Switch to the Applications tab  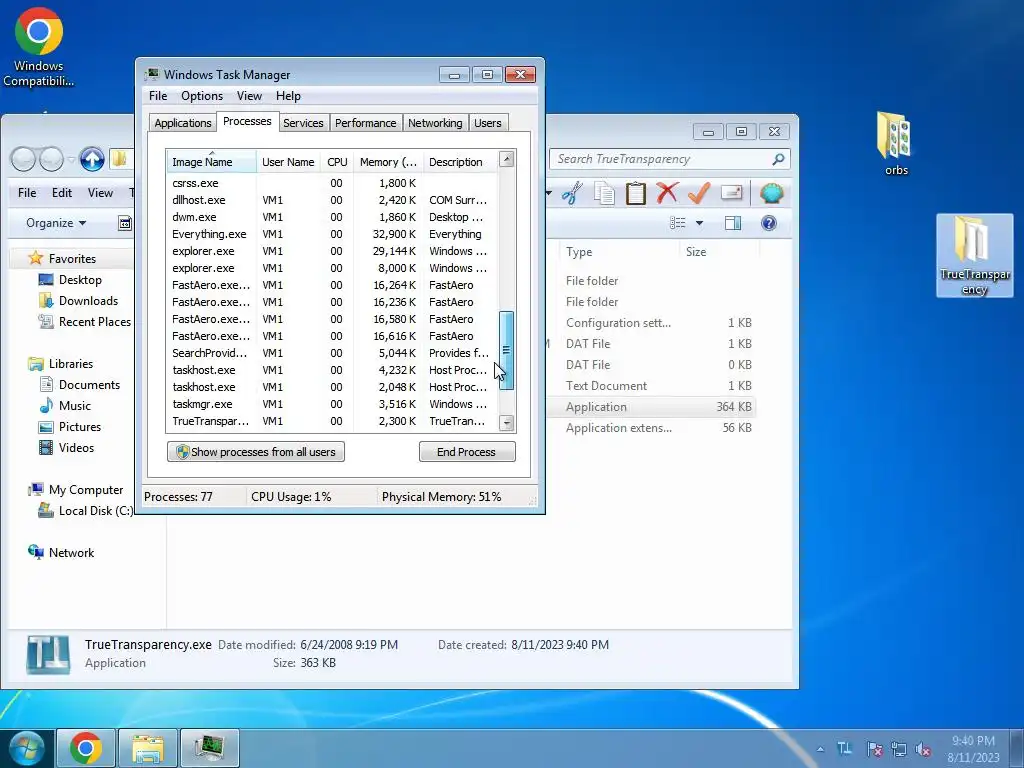tap(182, 123)
